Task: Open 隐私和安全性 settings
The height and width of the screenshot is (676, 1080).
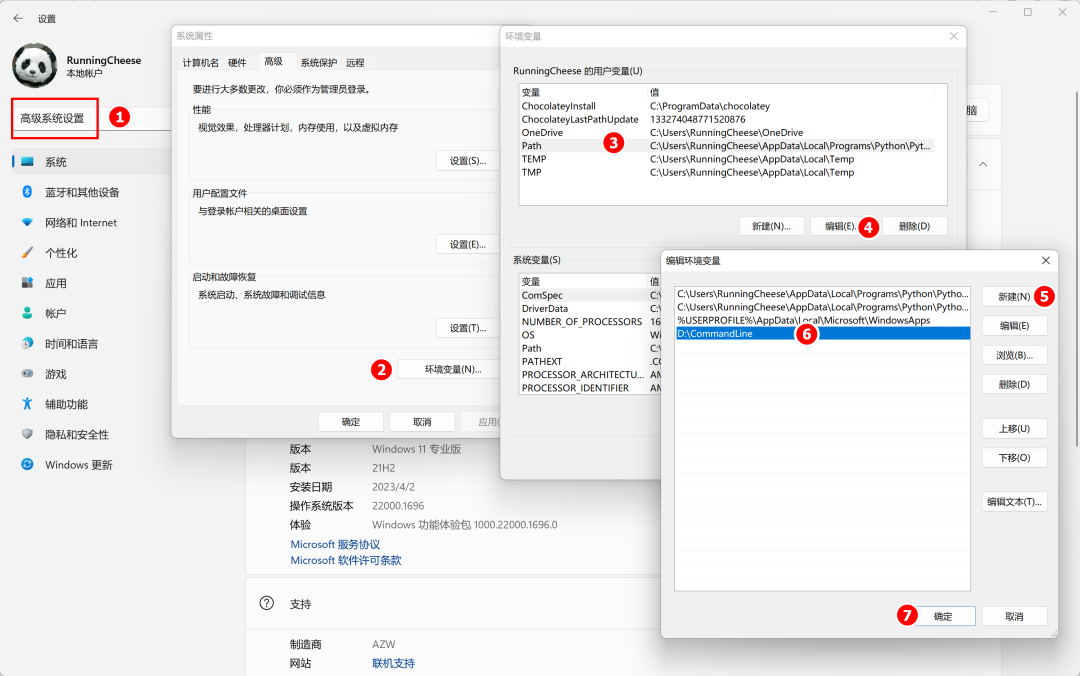Action: (x=77, y=435)
